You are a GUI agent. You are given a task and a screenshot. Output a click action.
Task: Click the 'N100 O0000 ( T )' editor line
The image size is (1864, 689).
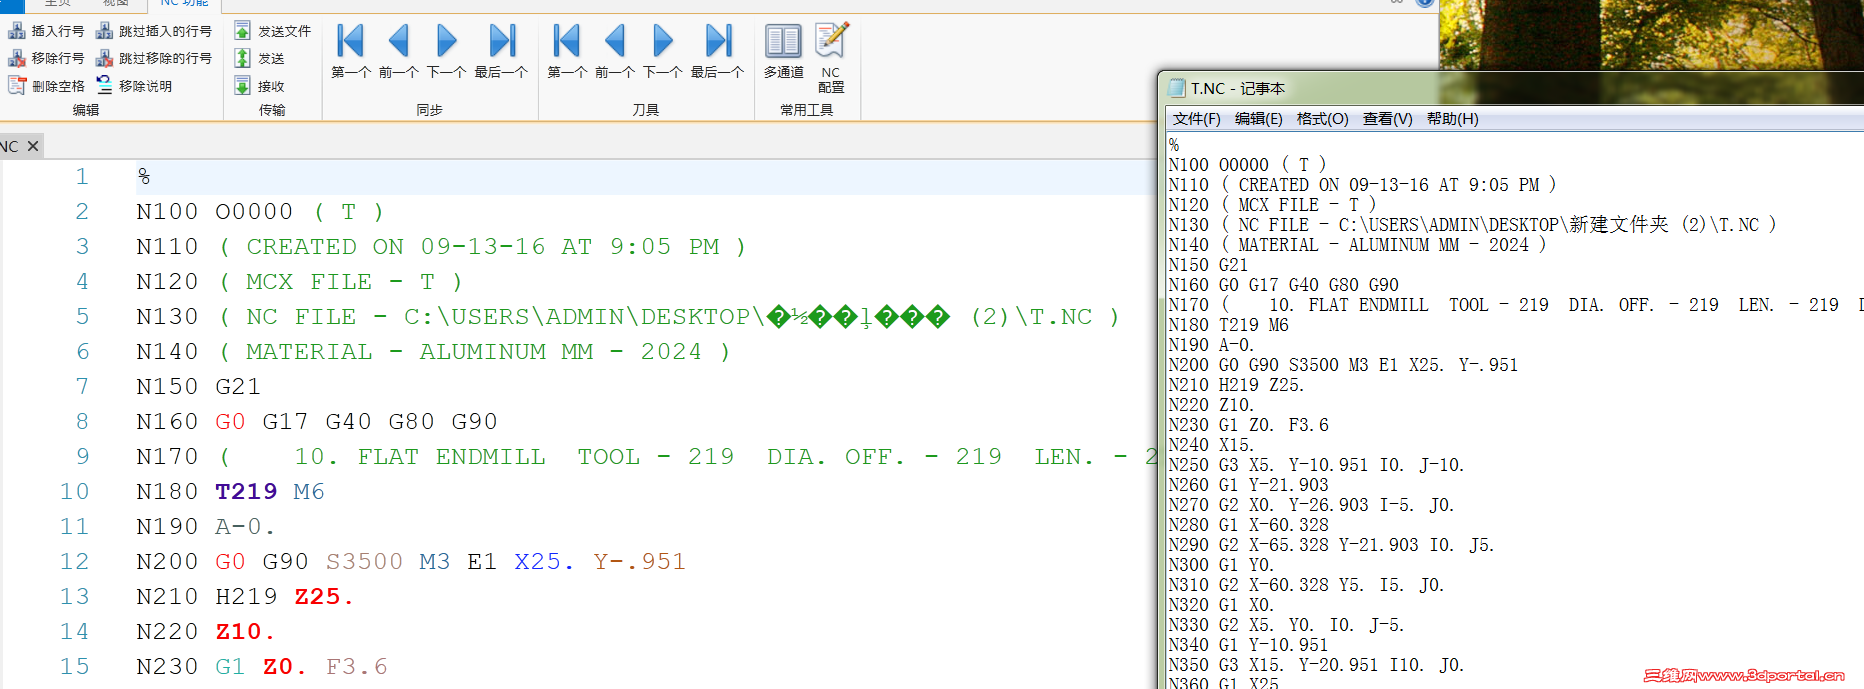(260, 212)
